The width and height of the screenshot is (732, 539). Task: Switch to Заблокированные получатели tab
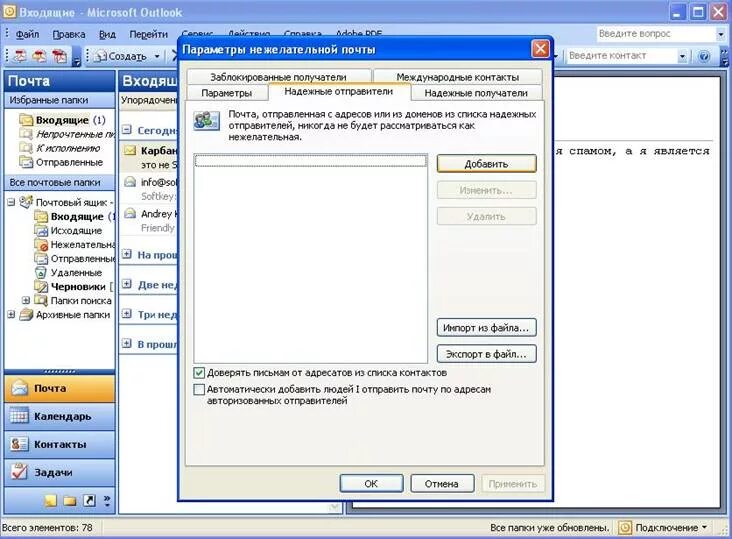pyautogui.click(x=278, y=77)
